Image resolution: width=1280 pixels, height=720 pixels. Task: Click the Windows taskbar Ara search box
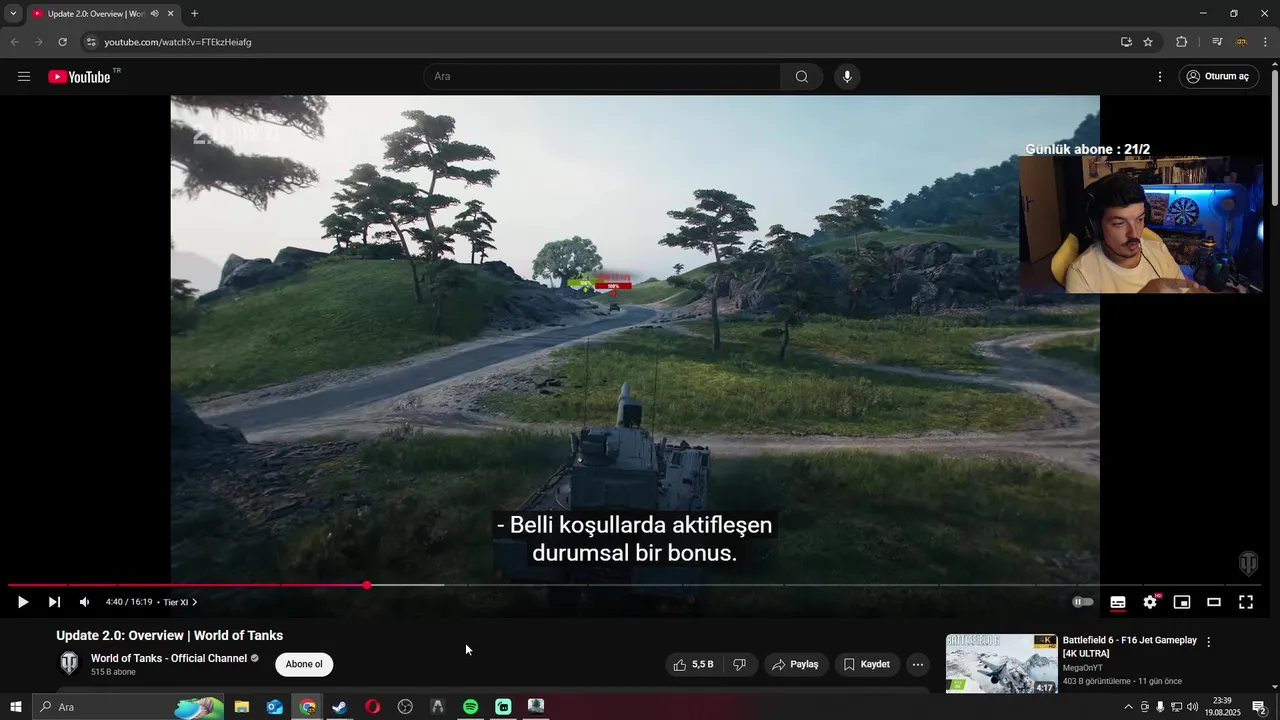[130, 707]
